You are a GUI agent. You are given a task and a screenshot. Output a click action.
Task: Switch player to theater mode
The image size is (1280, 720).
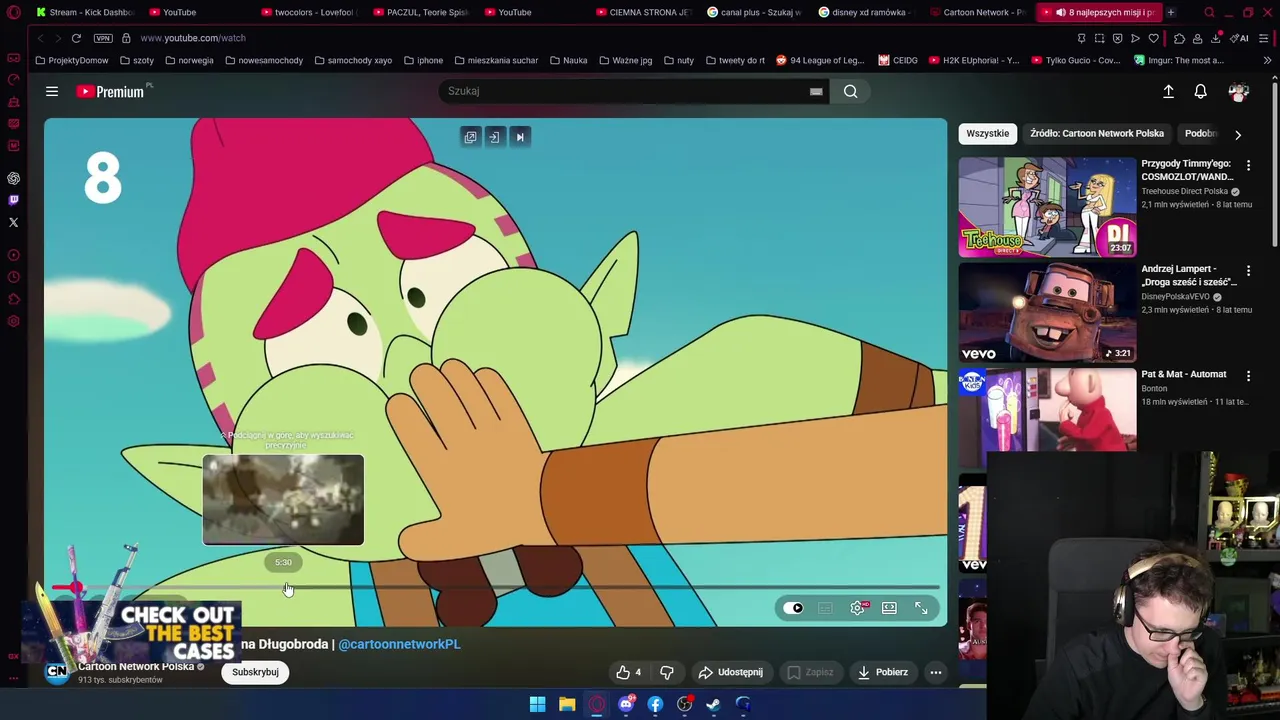[889, 608]
